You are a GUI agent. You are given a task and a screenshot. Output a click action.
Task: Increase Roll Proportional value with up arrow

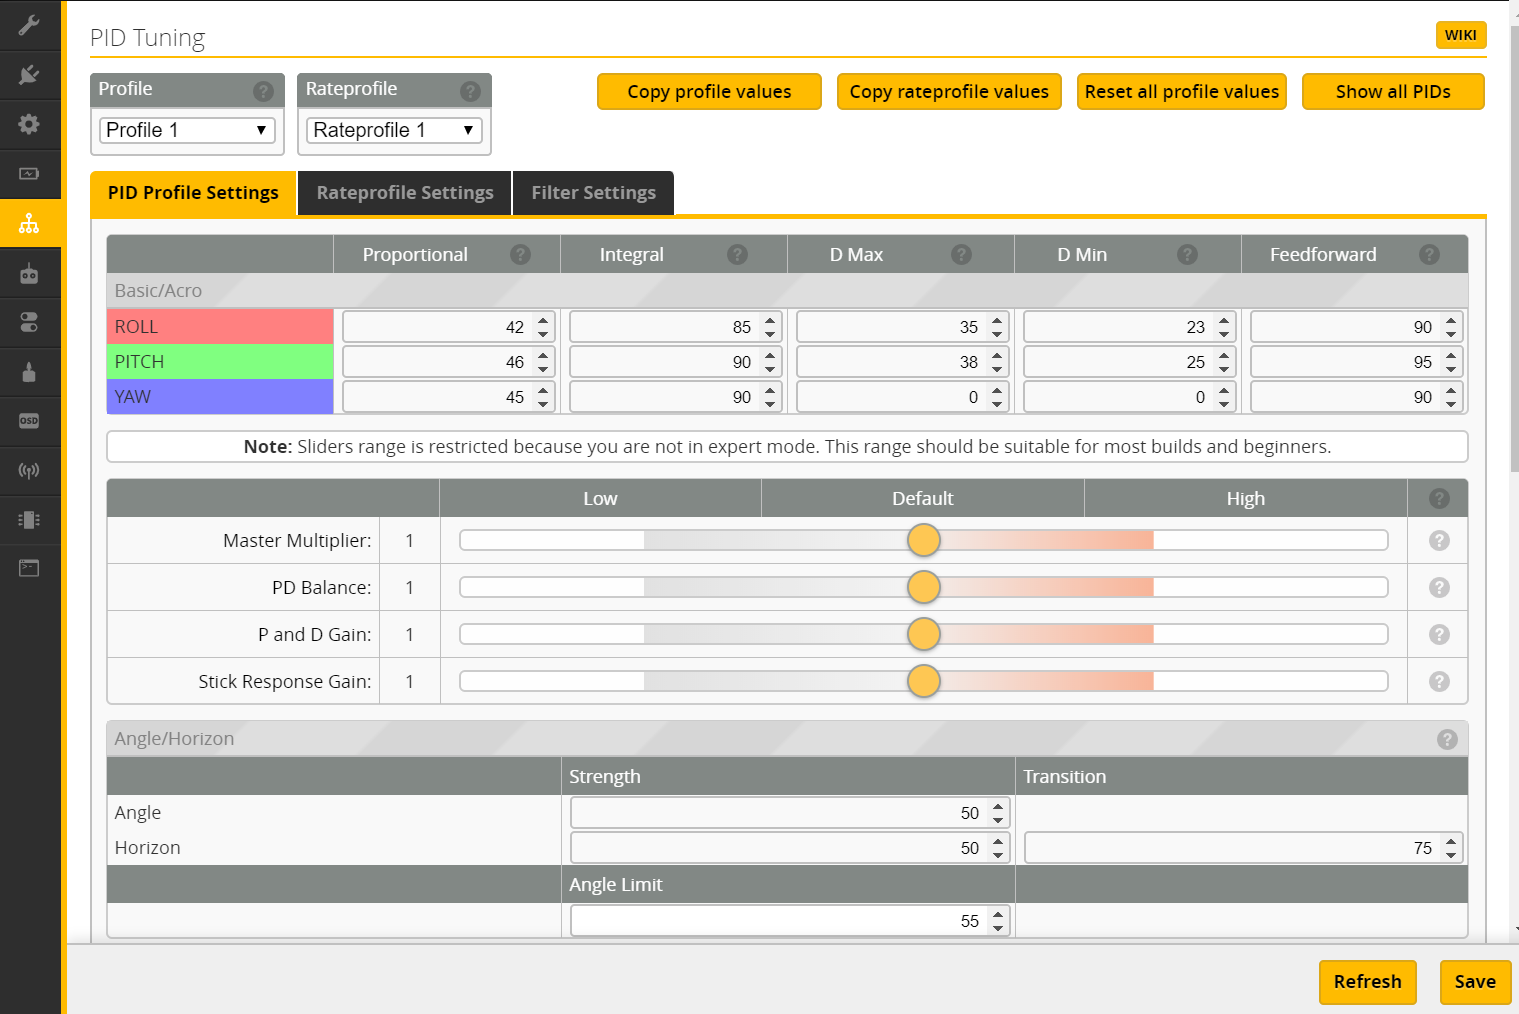pyautogui.click(x=543, y=321)
